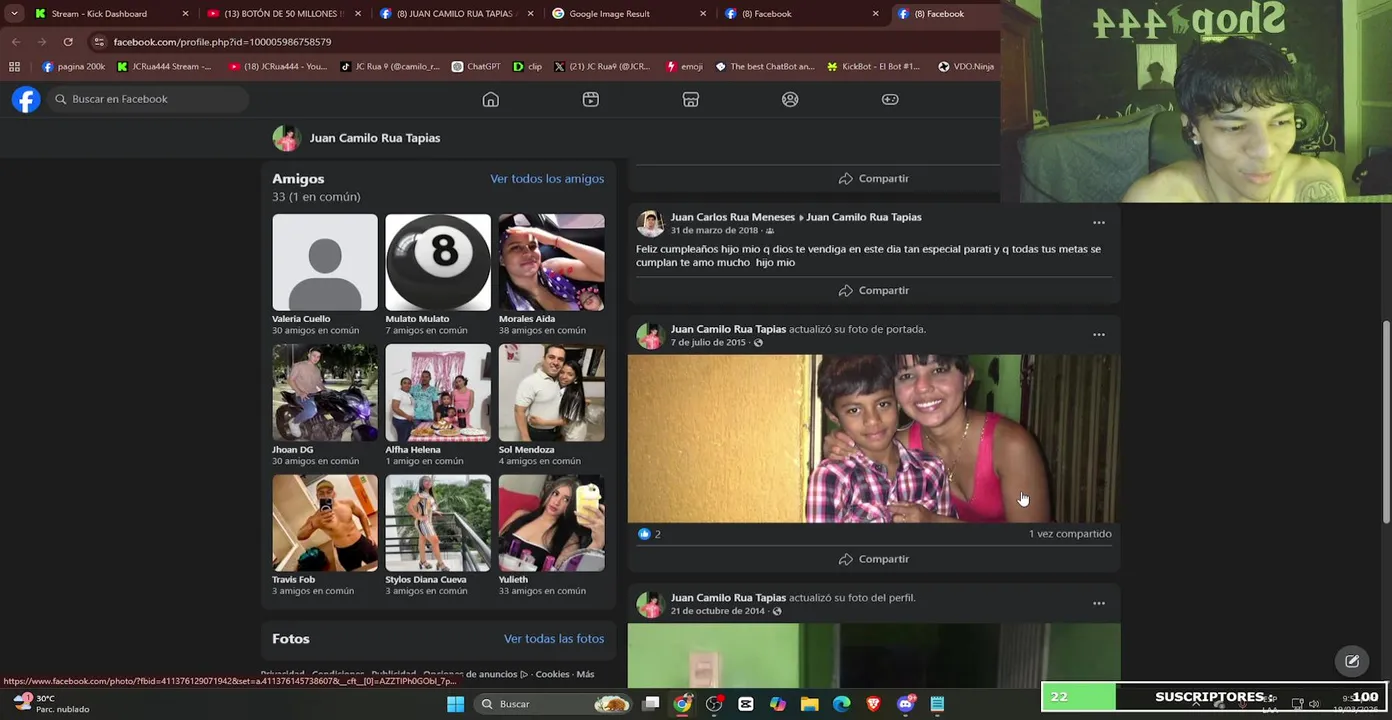Open the Facebook logo home link
1392x720 pixels.
pyautogui.click(x=26, y=99)
